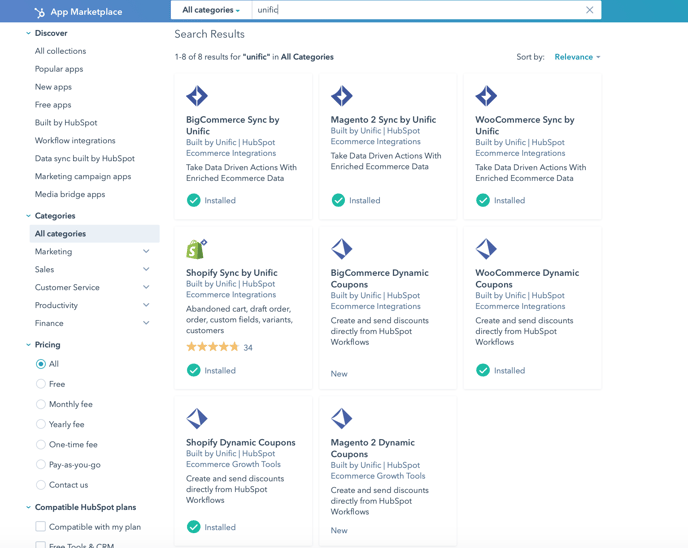The height and width of the screenshot is (548, 688).
Task: Open Media bridge apps collection
Action: click(x=70, y=194)
